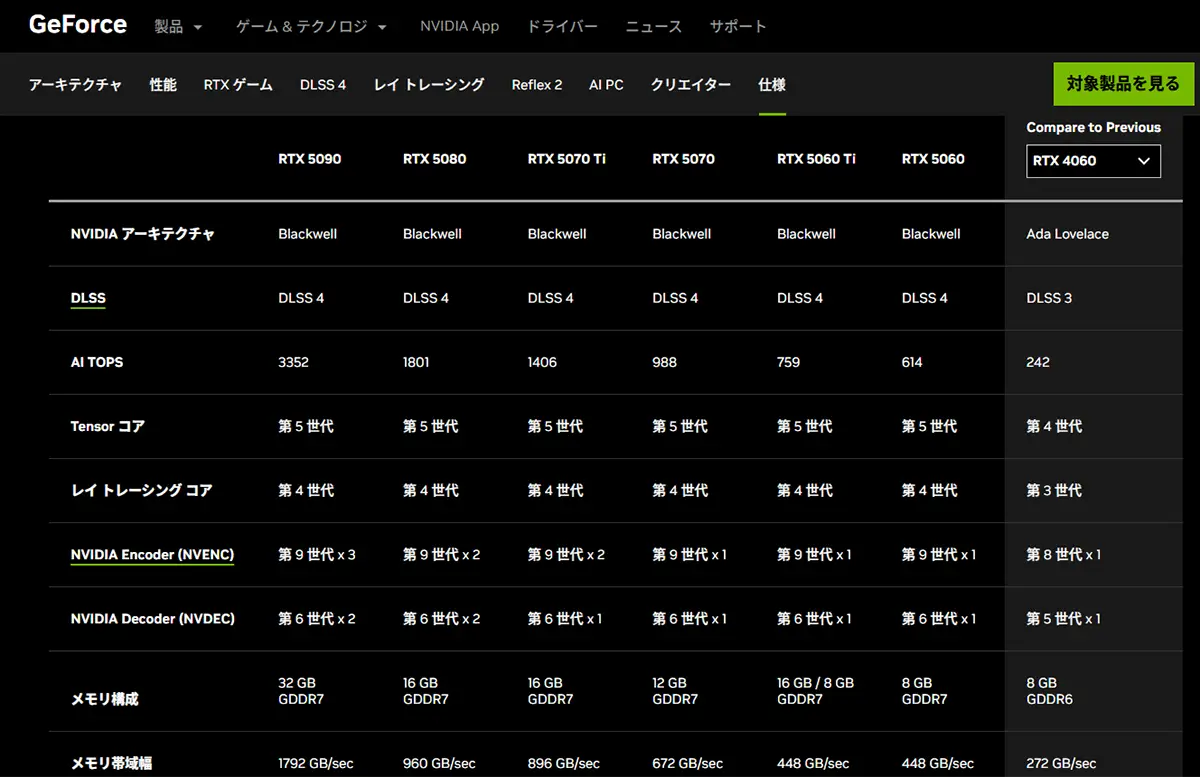Switch to the 性能 tab
The width and height of the screenshot is (1200, 777).
click(163, 85)
